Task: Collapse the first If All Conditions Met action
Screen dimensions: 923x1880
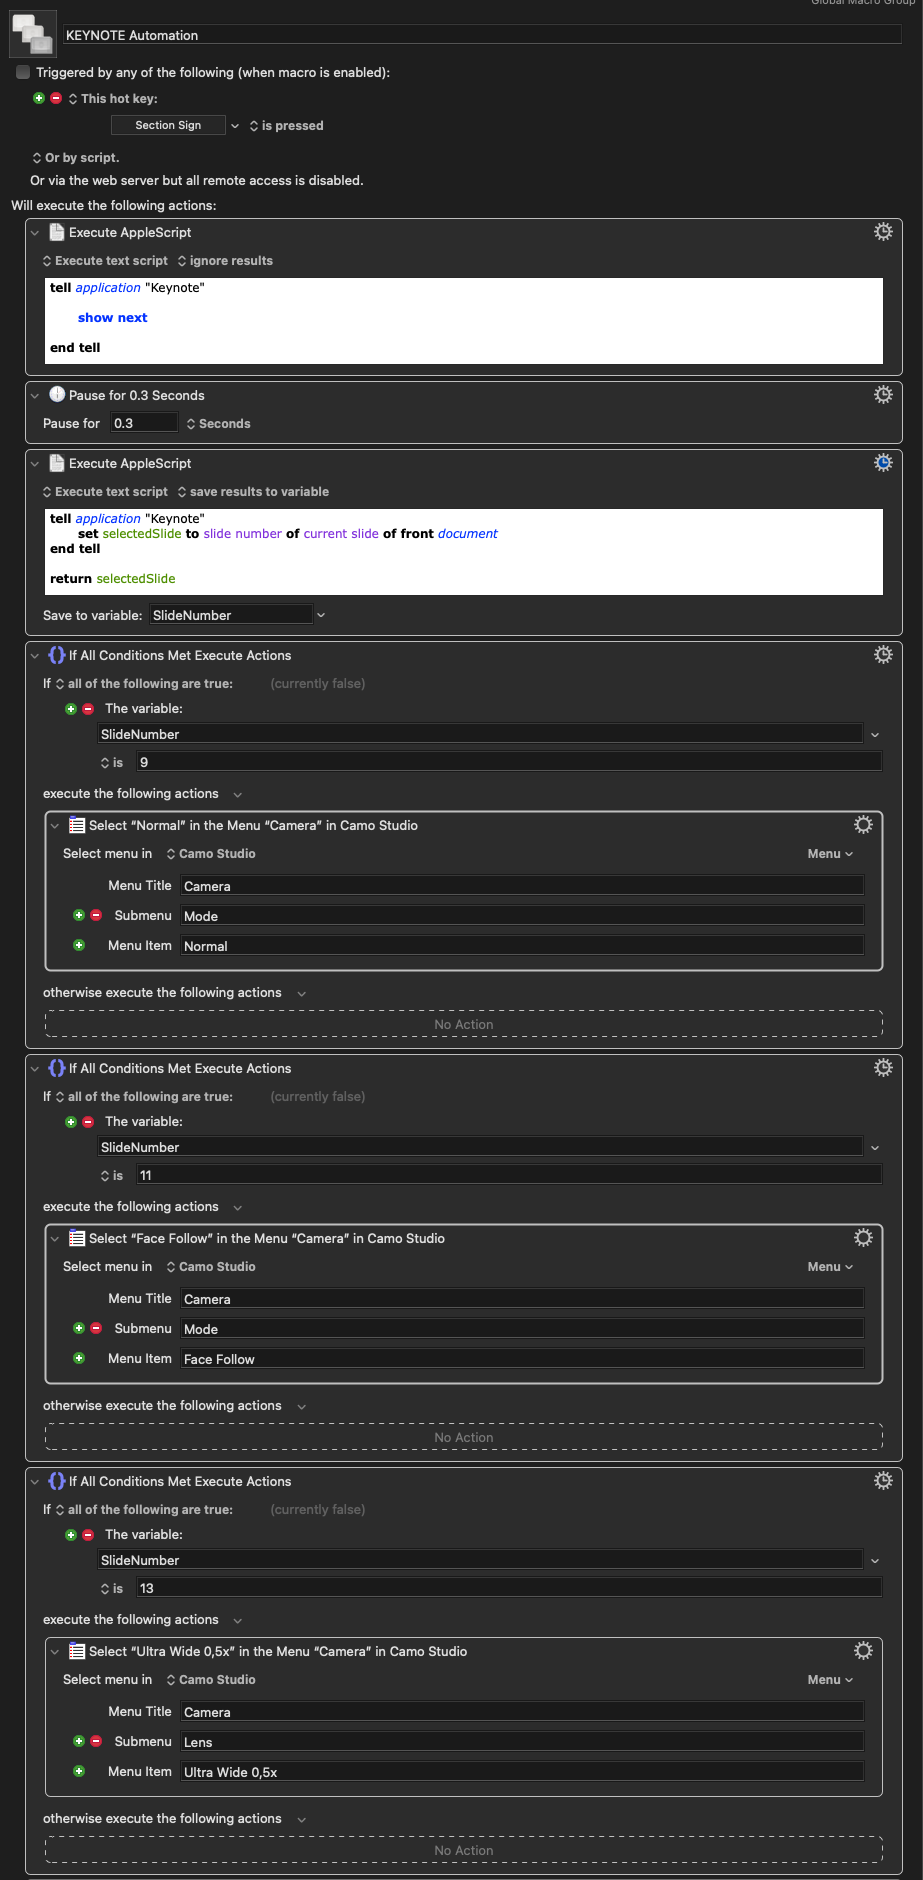Action: tap(35, 656)
